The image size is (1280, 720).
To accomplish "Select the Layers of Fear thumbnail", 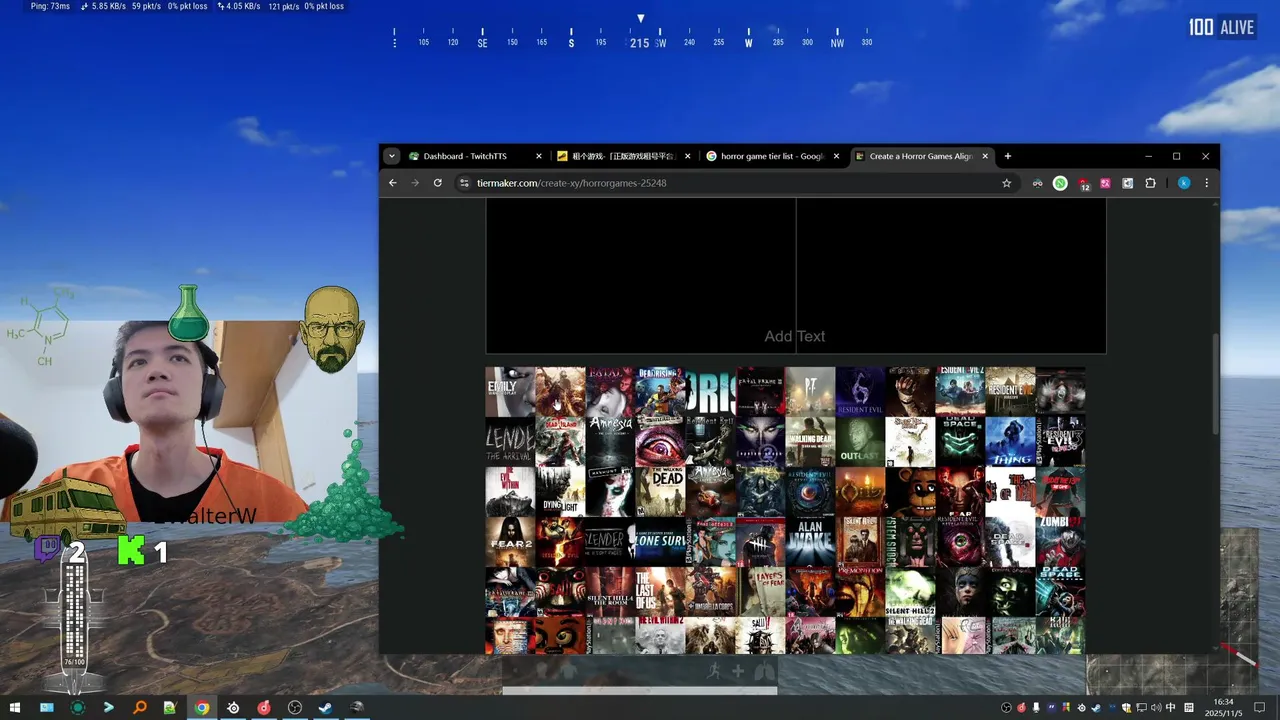I will point(760,592).
